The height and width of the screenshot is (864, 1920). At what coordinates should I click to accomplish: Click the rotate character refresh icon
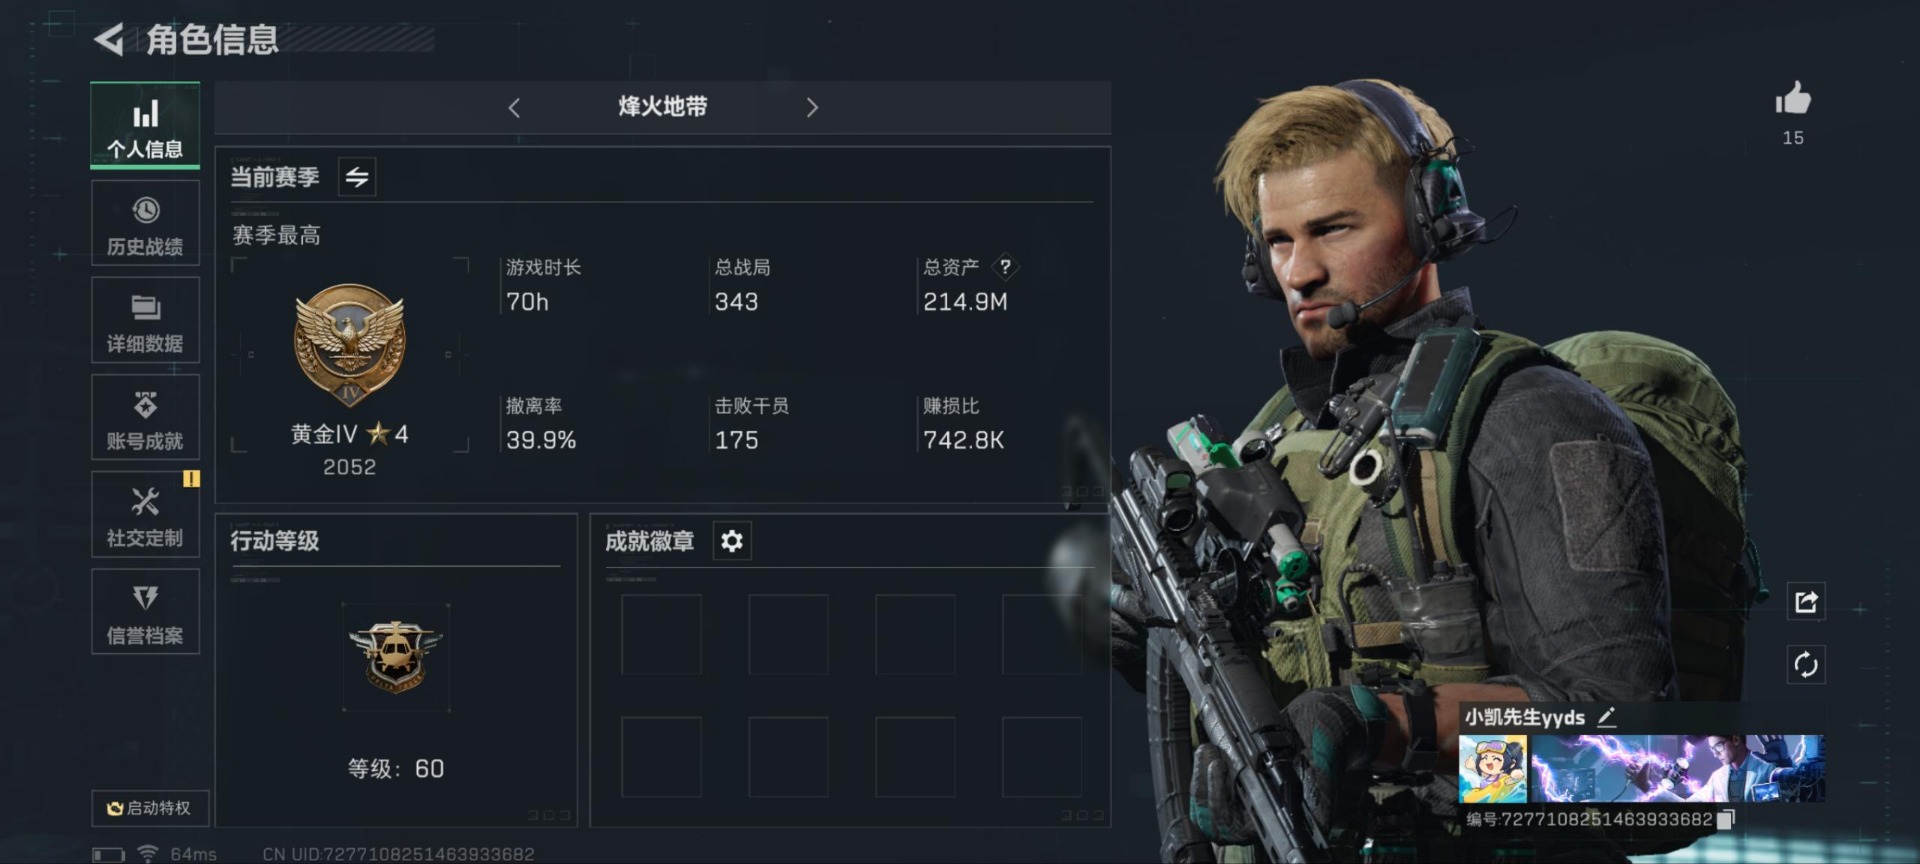tap(1806, 664)
